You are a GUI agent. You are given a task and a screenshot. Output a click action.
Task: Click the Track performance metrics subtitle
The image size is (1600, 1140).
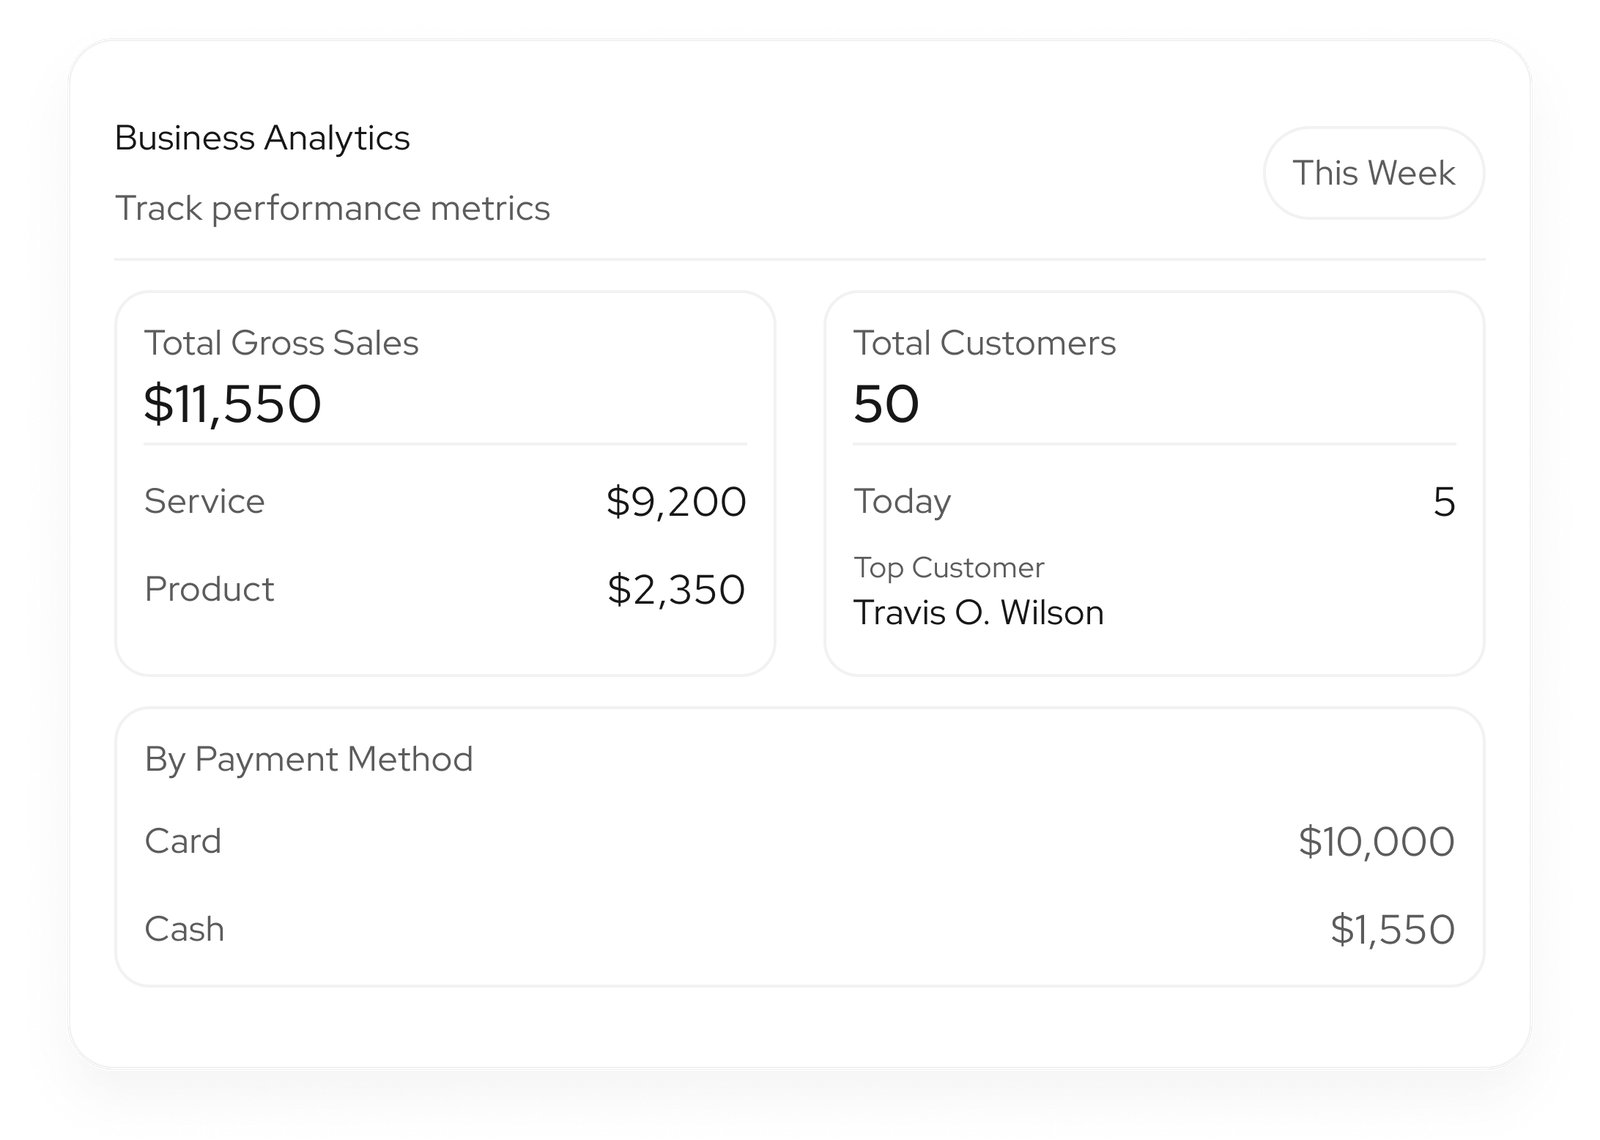click(331, 208)
